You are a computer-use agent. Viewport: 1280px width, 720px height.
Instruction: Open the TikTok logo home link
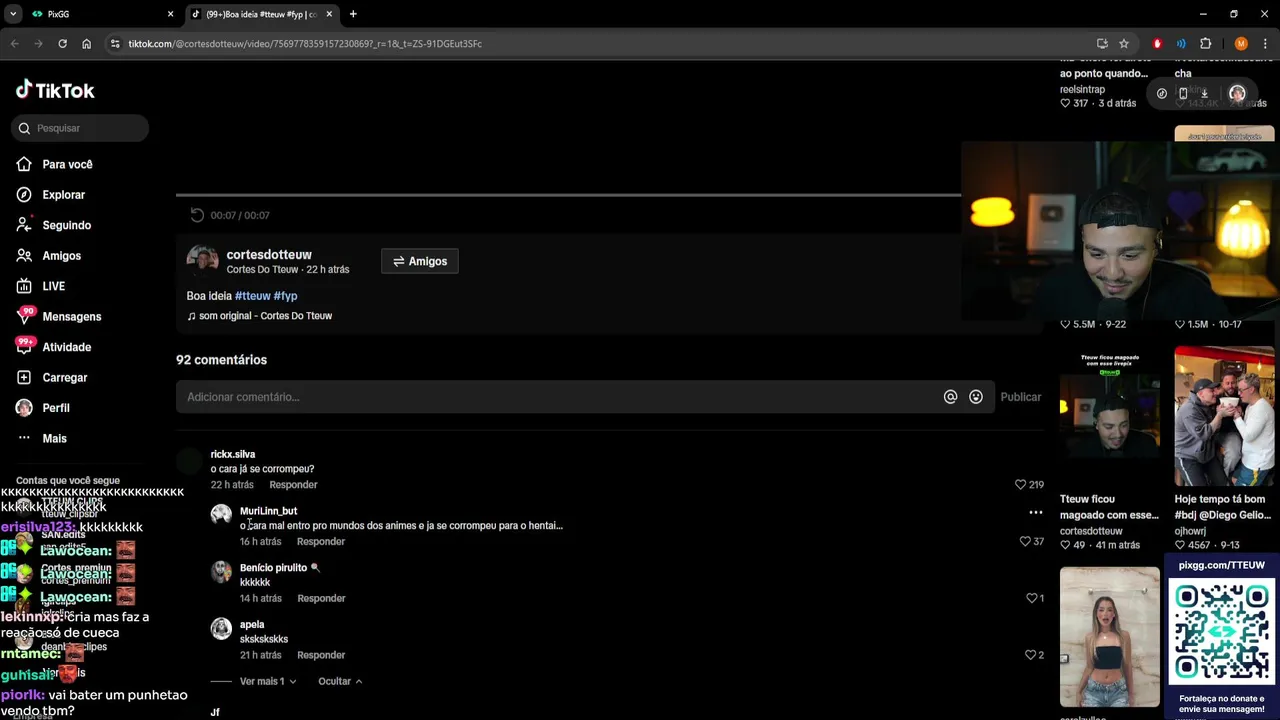click(x=55, y=90)
